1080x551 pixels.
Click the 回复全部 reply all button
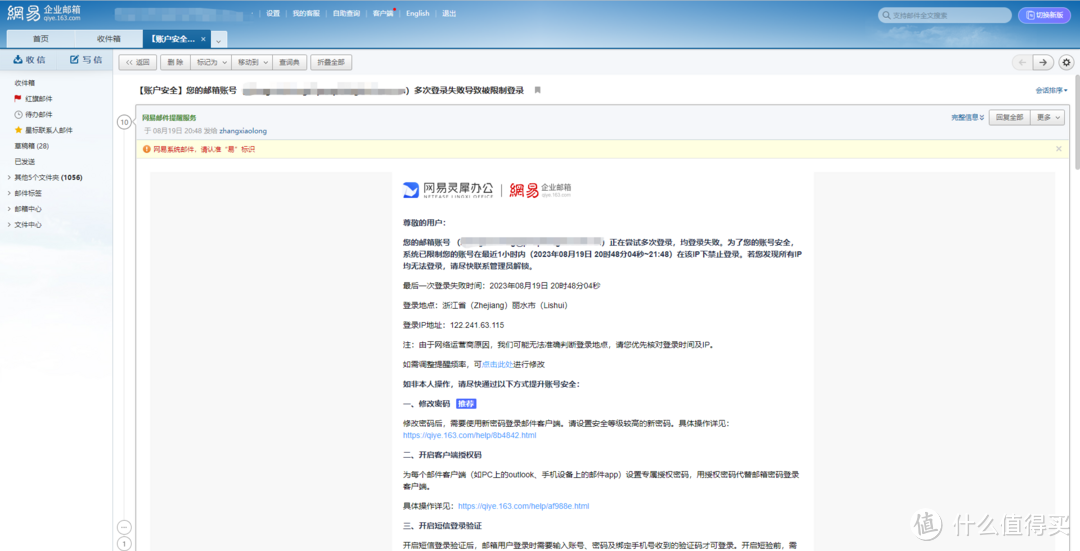(1010, 118)
